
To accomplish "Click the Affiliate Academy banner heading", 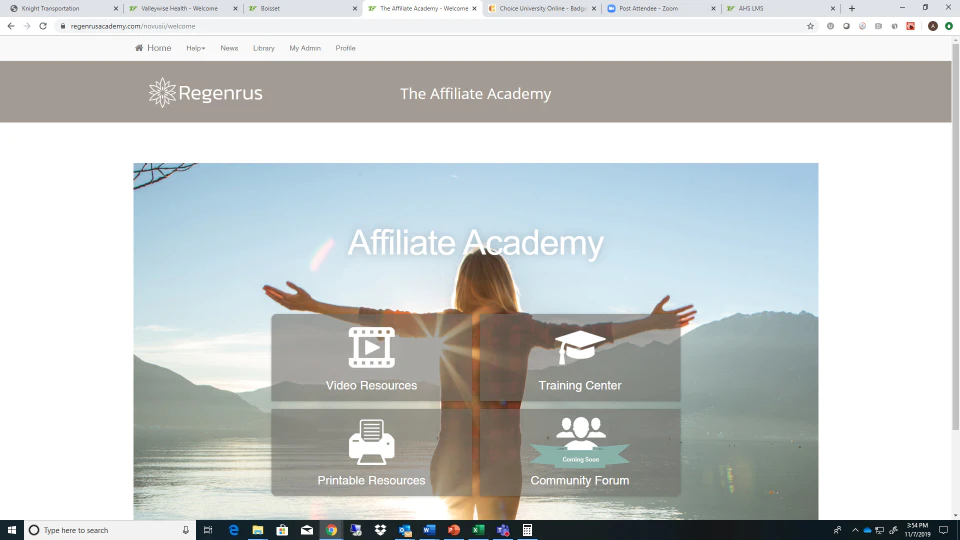I will coord(476,243).
